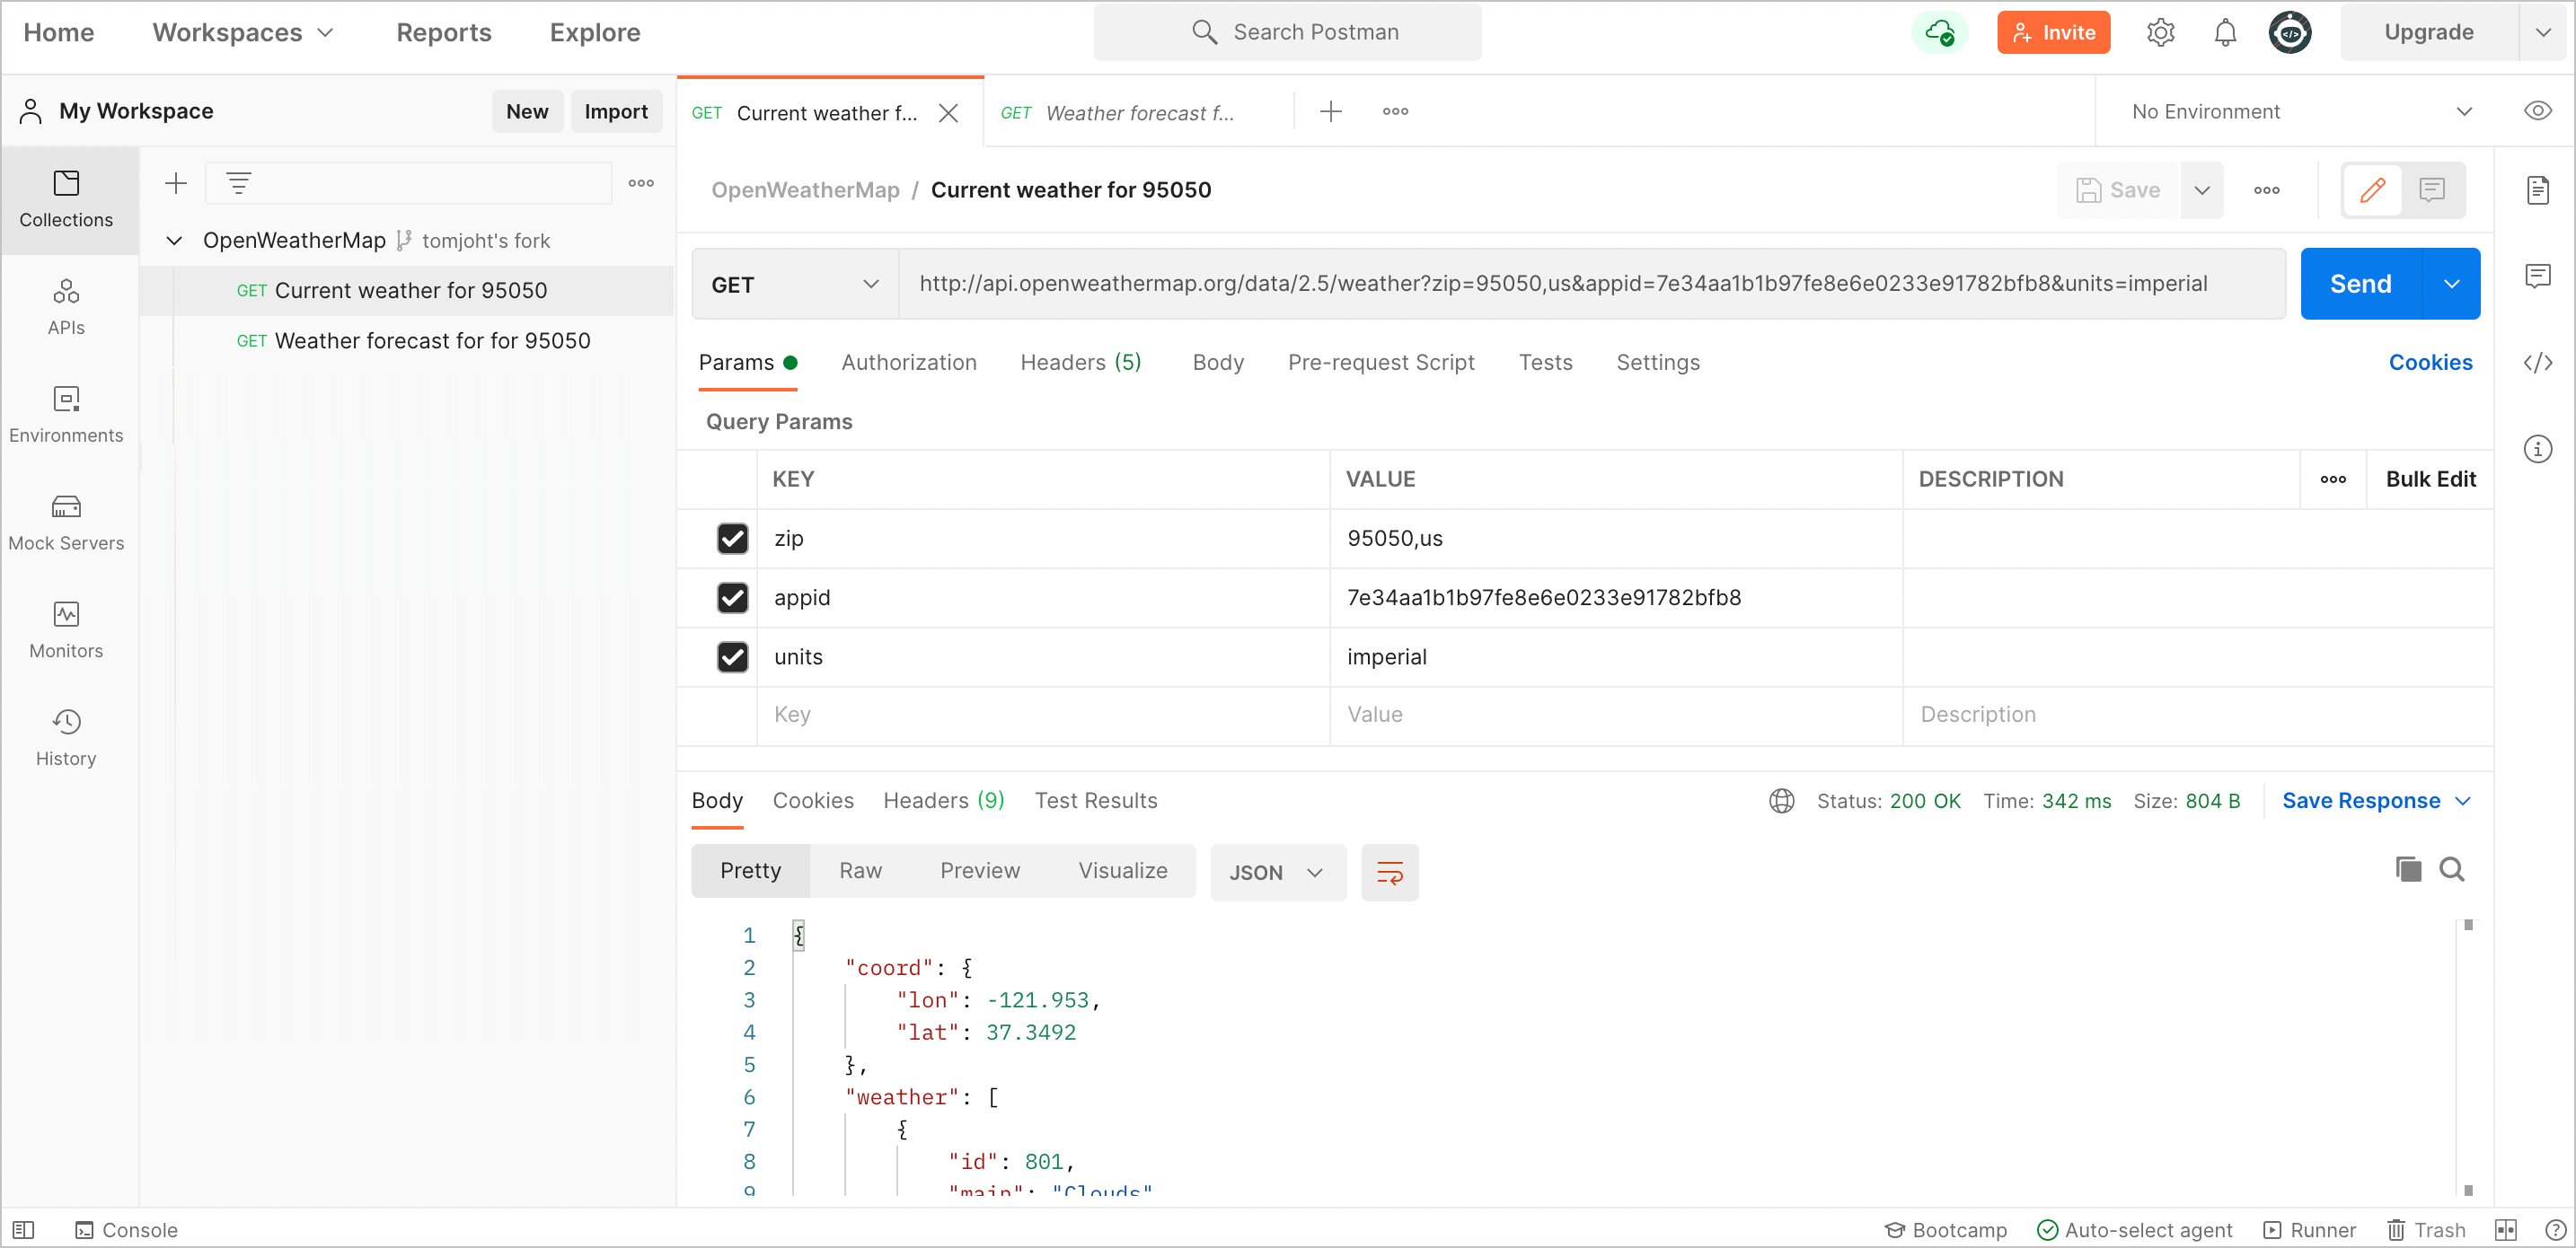The image size is (2576, 1248).
Task: Close the Current weather request tab
Action: coord(948,113)
